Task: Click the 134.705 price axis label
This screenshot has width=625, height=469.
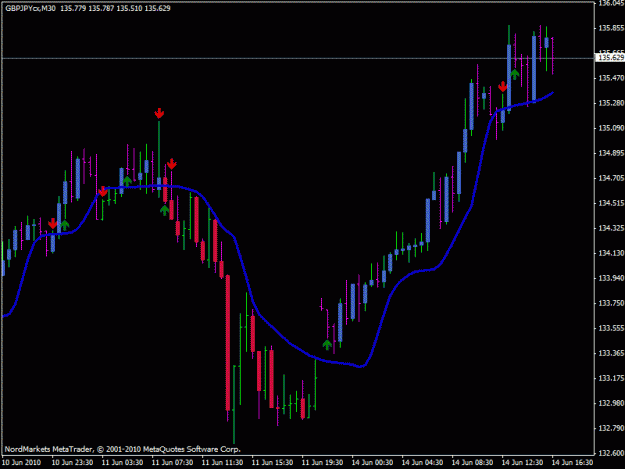Action: [611, 178]
